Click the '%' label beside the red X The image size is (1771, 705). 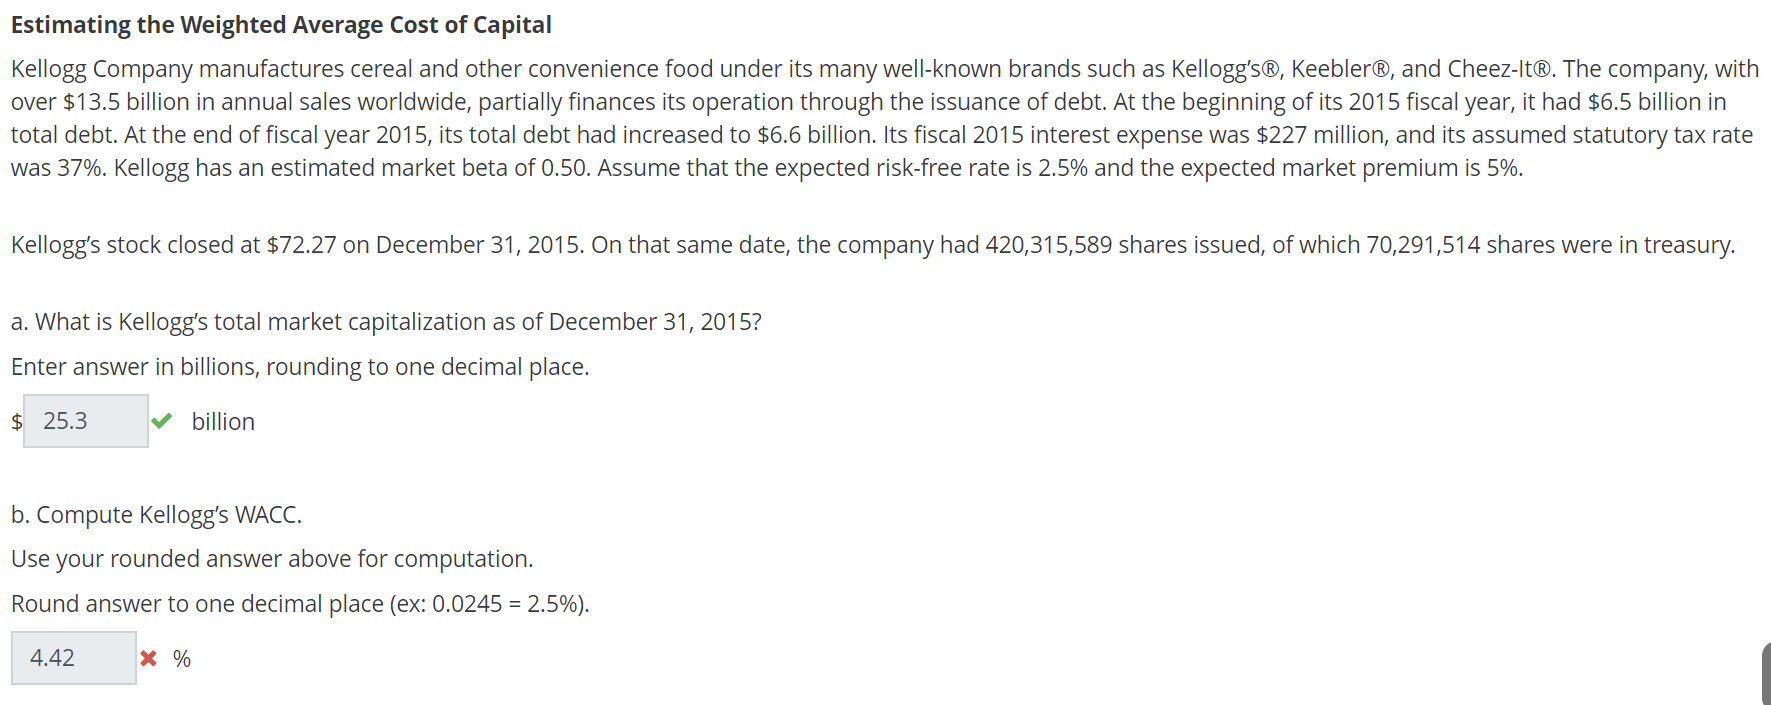point(181,658)
